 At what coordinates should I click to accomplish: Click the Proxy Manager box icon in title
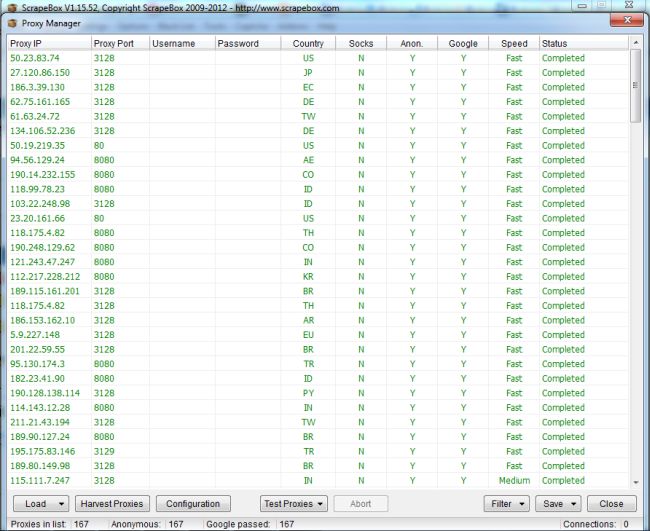12,23
